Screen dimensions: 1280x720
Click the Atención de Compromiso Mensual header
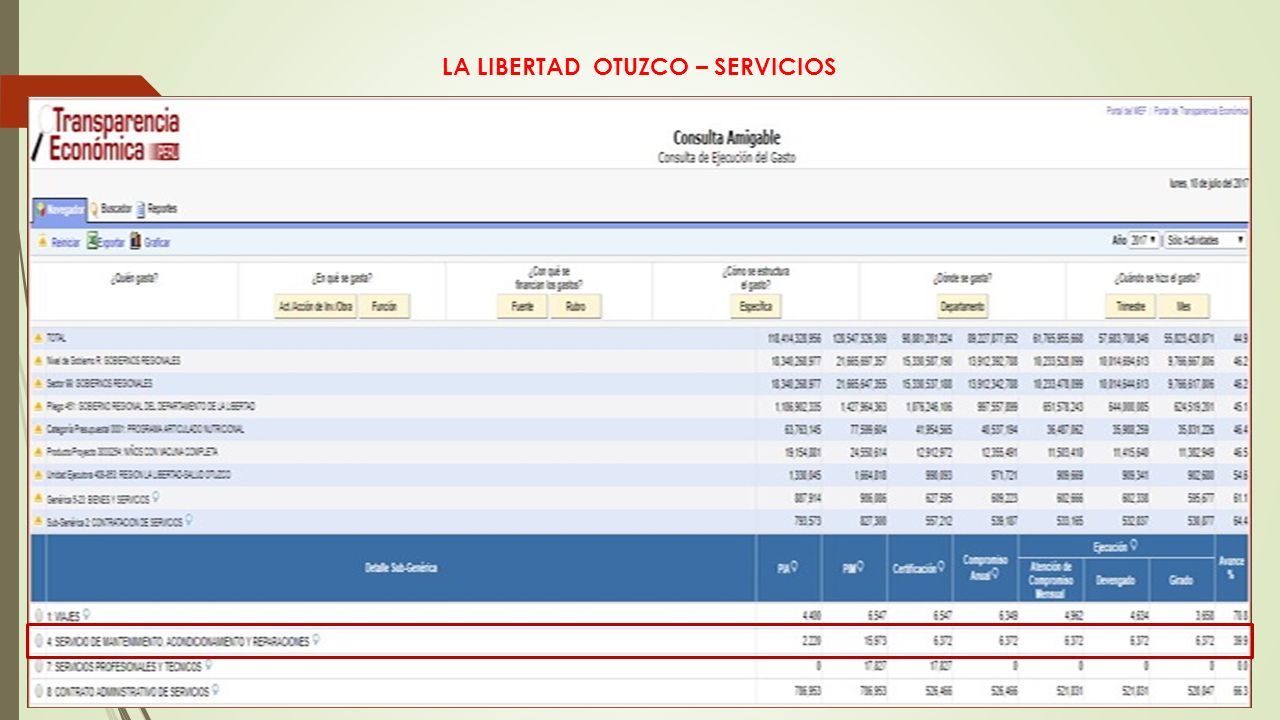click(1050, 580)
